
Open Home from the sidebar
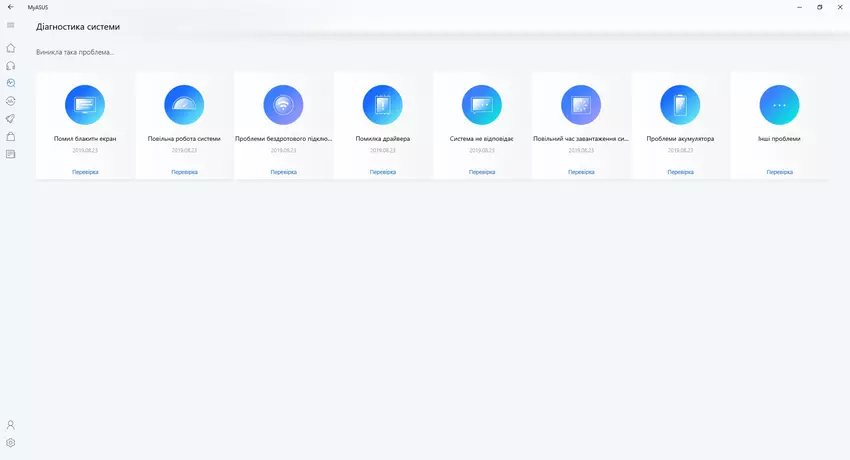tap(11, 47)
